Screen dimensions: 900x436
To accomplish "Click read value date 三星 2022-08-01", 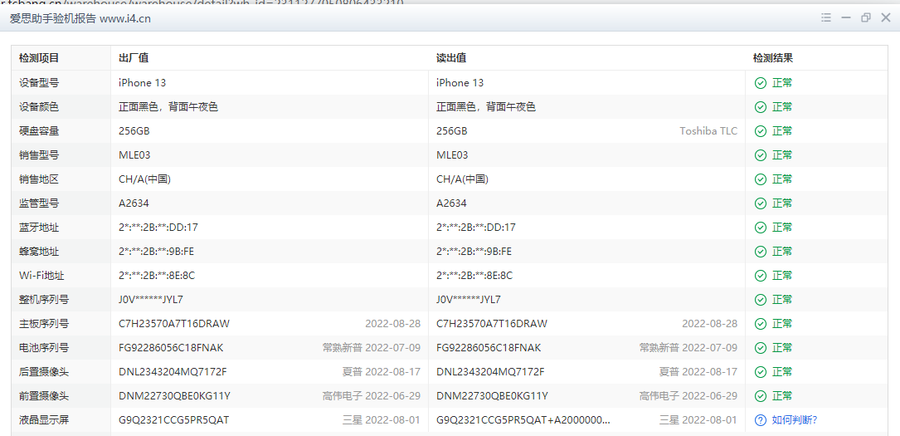I will click(698, 420).
